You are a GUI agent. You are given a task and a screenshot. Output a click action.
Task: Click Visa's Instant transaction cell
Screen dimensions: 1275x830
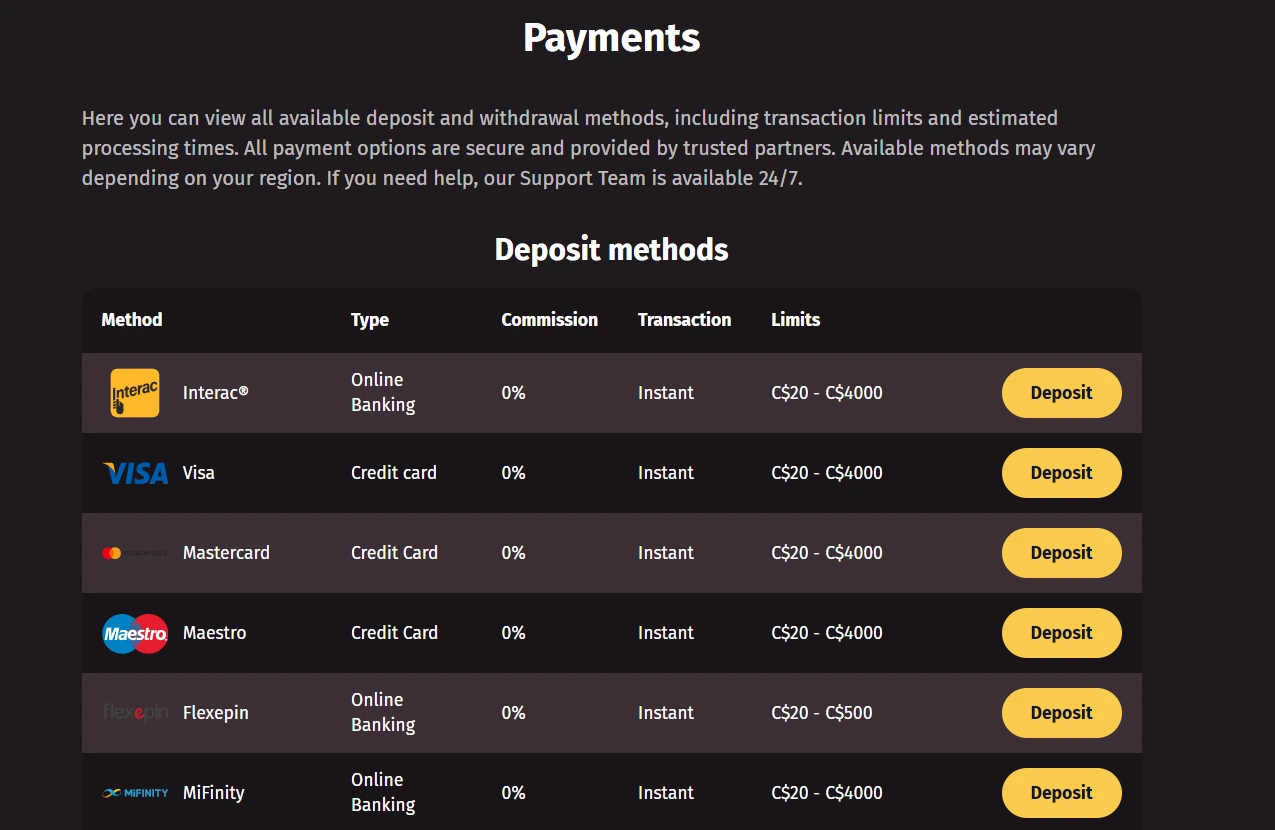tap(666, 473)
